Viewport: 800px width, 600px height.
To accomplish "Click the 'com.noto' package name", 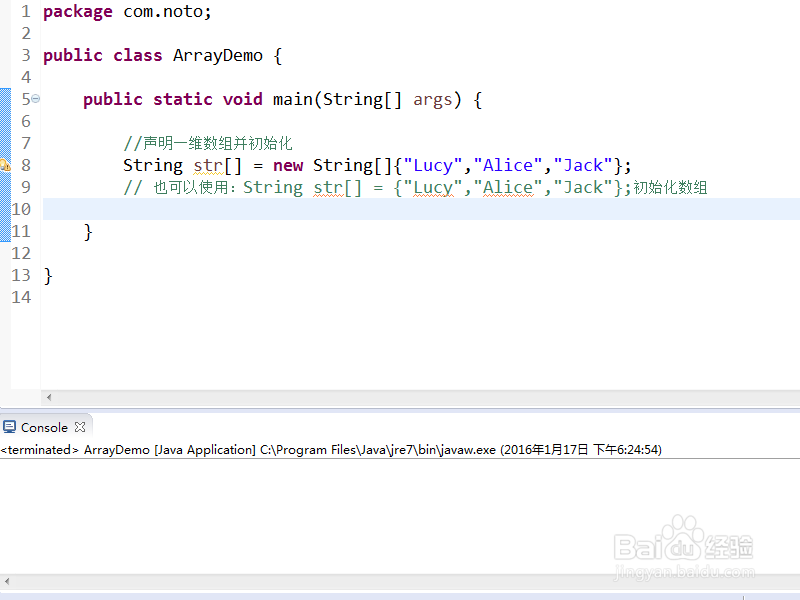I will (163, 11).
